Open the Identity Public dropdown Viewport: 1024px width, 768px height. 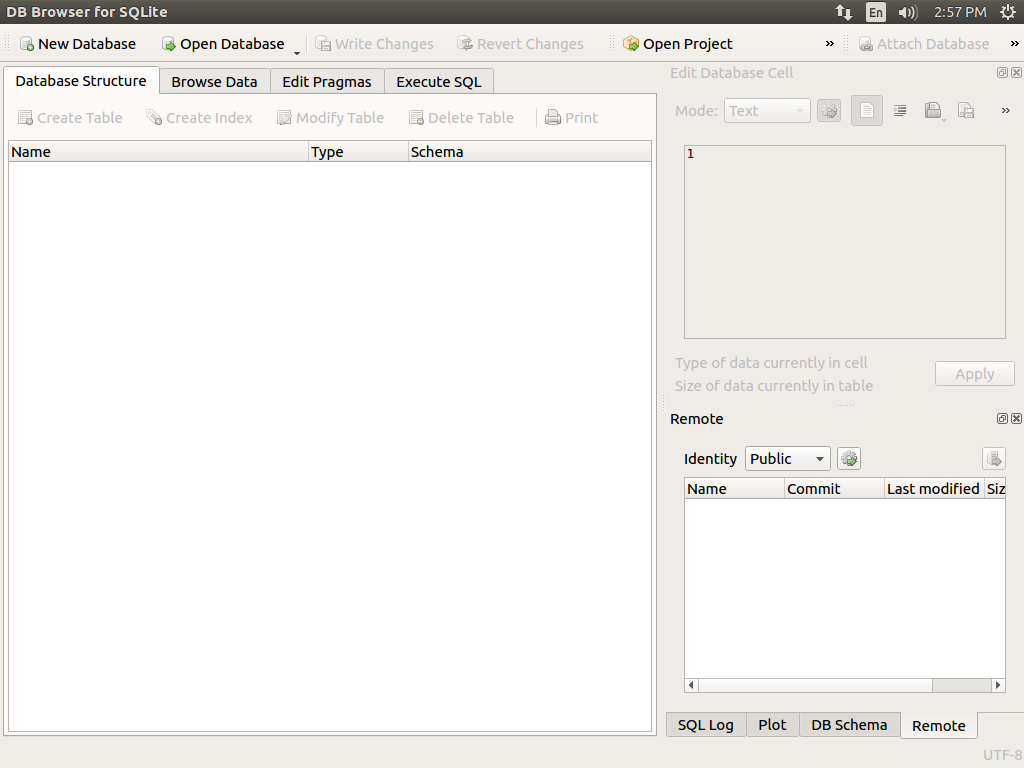[x=788, y=458]
